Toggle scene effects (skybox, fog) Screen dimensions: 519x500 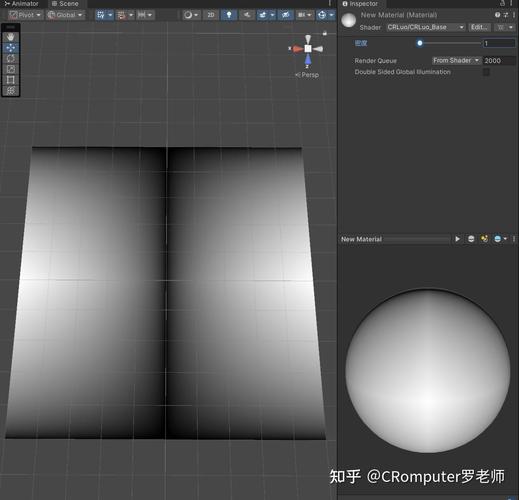[x=263, y=15]
